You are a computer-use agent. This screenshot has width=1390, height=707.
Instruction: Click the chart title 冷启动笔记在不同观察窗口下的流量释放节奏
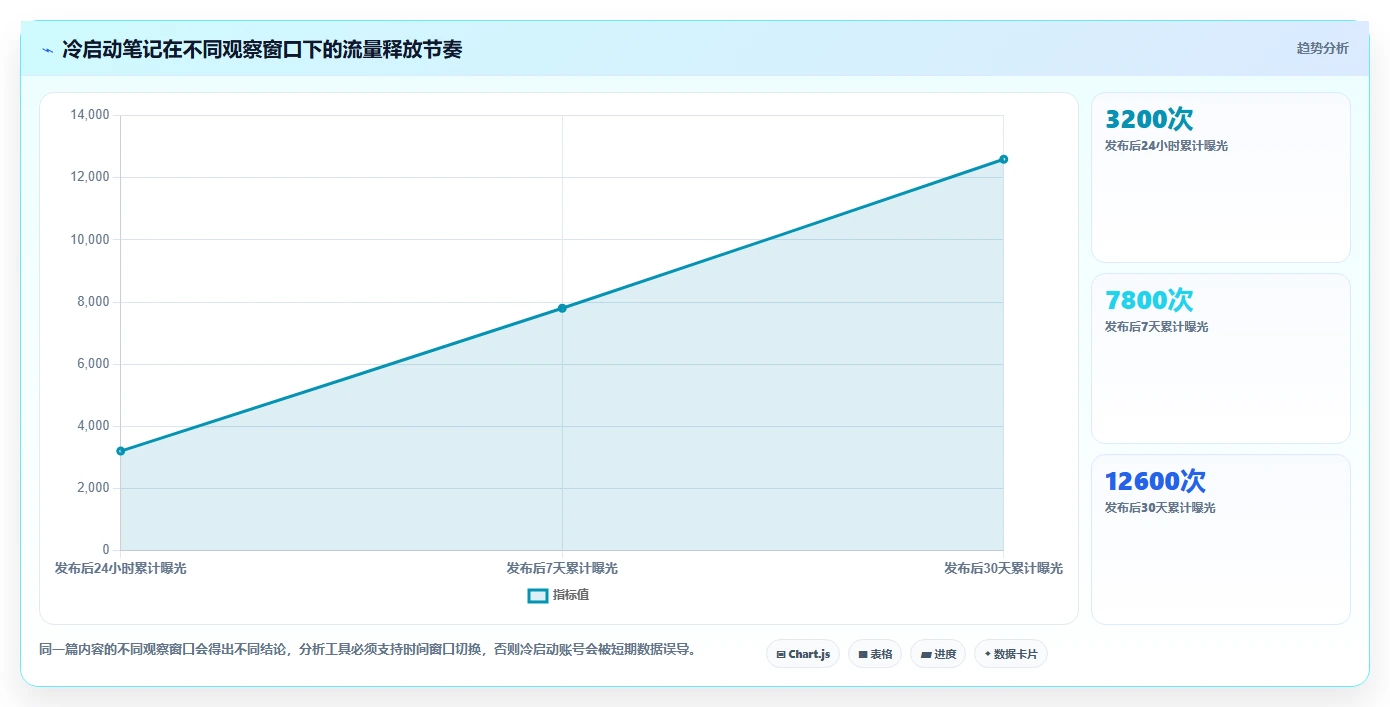[262, 50]
